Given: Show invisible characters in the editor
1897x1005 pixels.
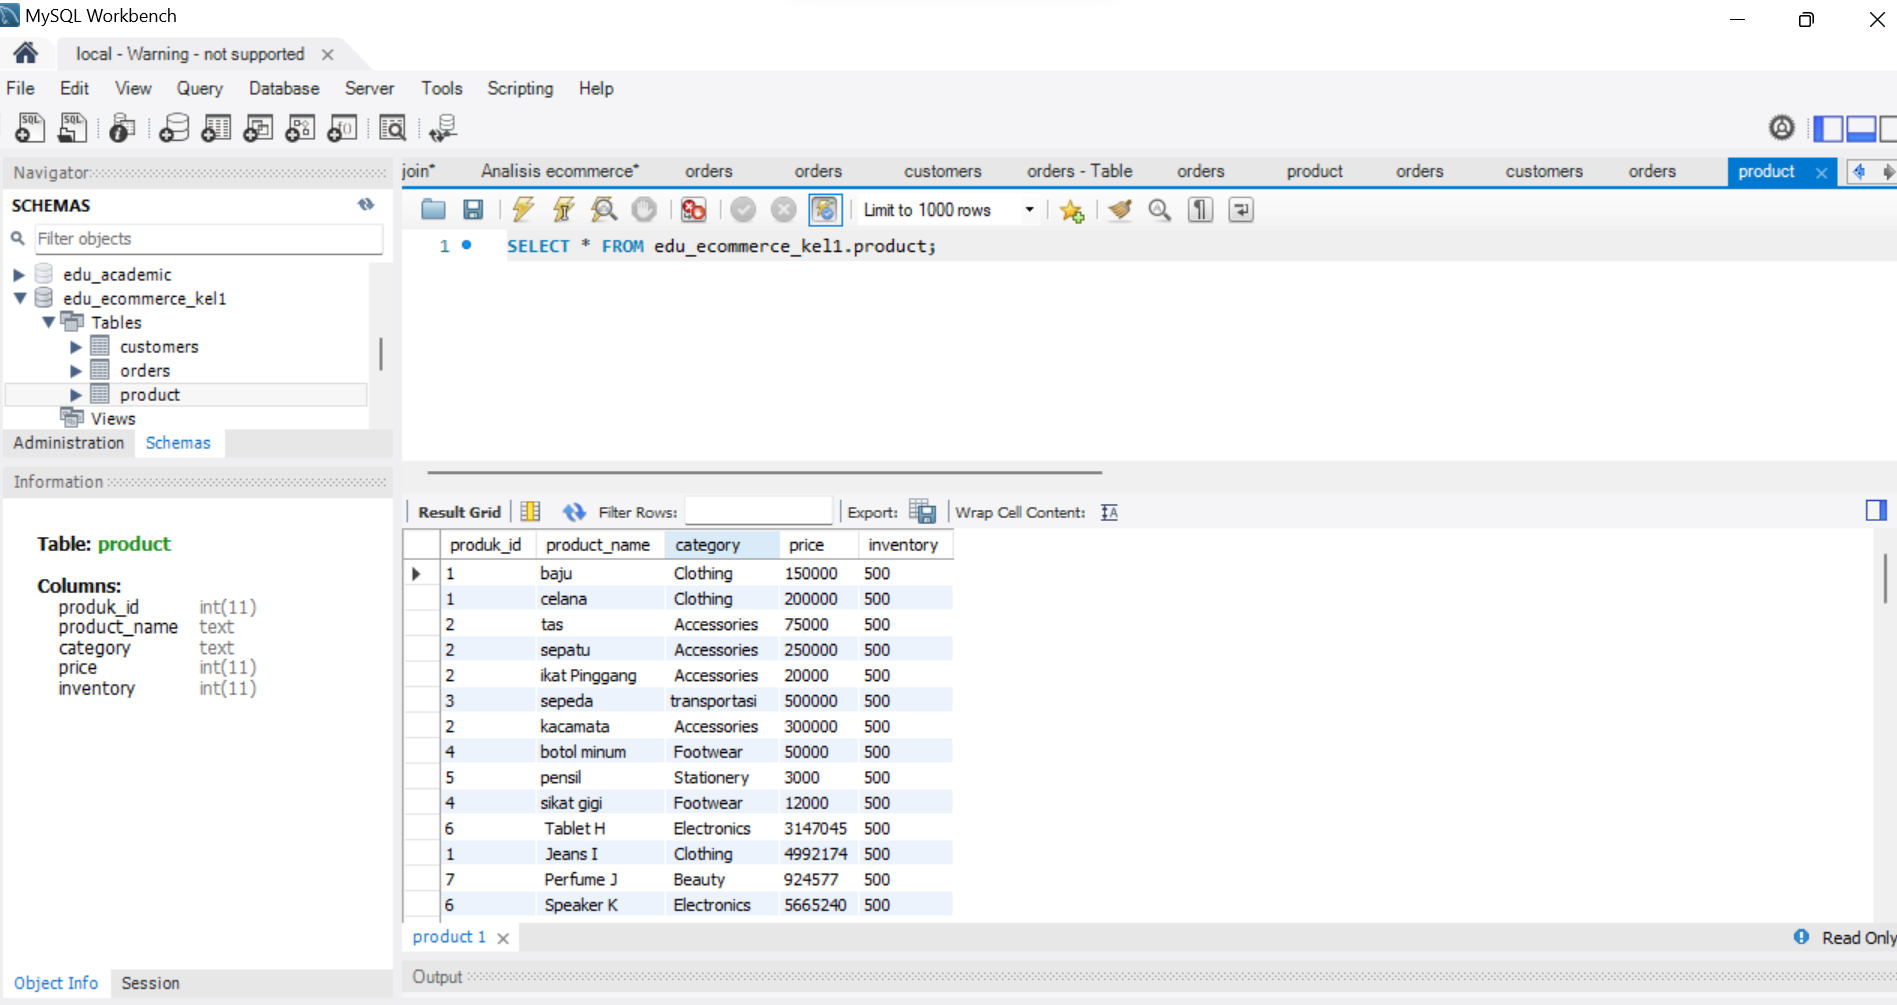Looking at the screenshot, I should (x=1199, y=210).
